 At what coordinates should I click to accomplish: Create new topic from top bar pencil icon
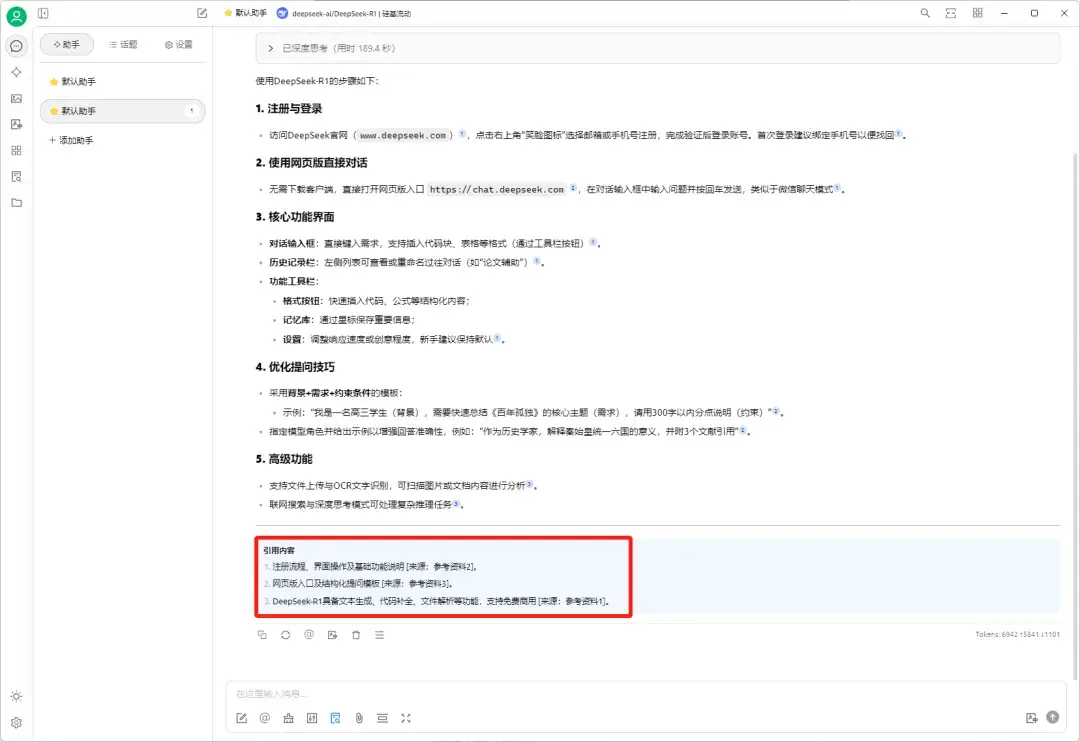202,13
